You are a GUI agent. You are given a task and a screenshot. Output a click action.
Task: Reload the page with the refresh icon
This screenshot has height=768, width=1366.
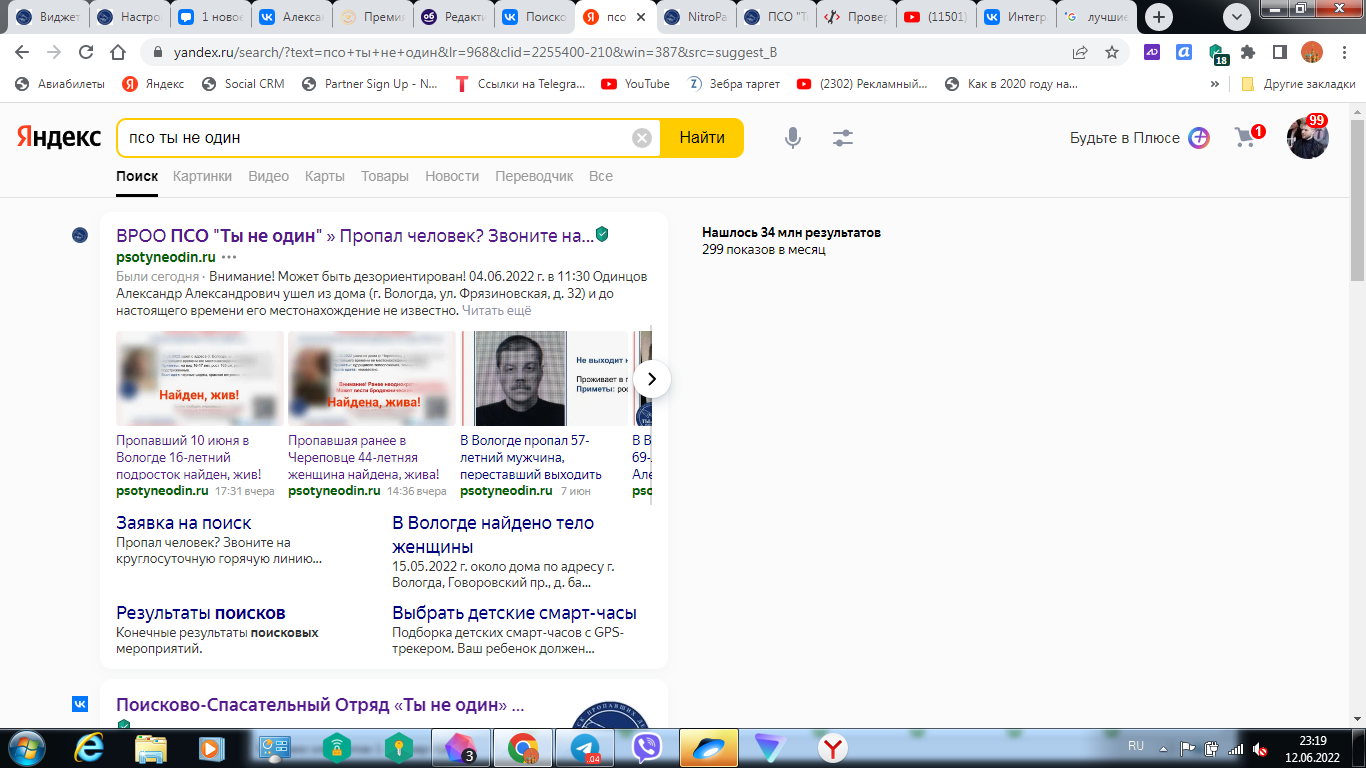pyautogui.click(x=86, y=52)
